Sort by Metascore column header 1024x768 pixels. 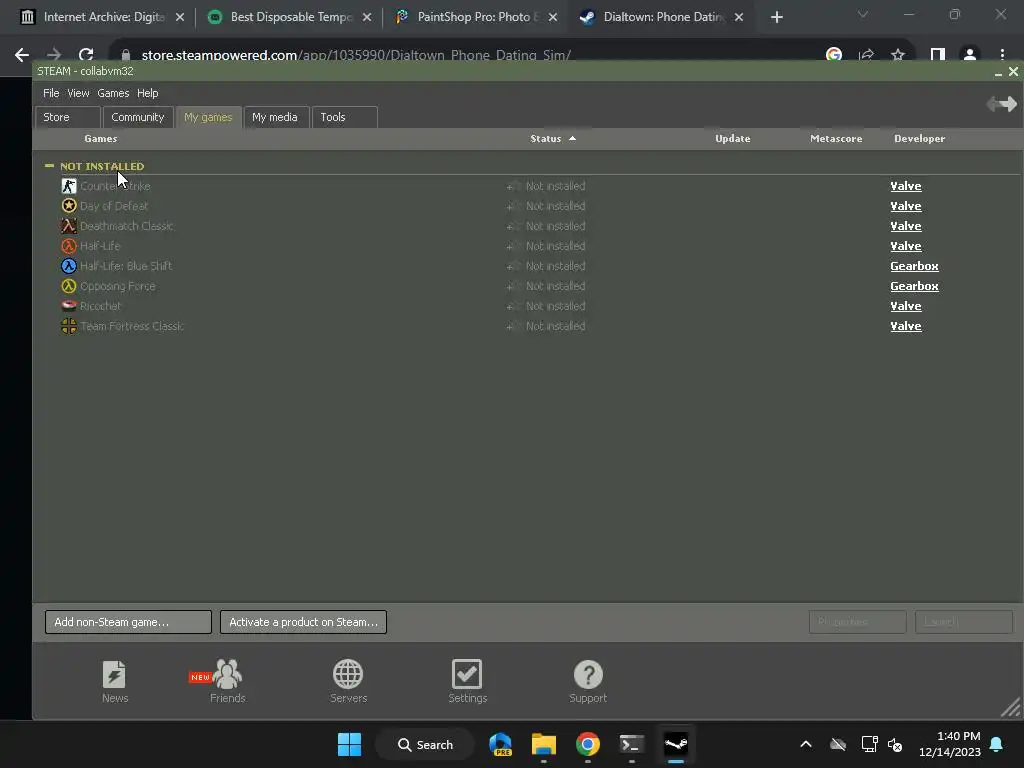(836, 138)
